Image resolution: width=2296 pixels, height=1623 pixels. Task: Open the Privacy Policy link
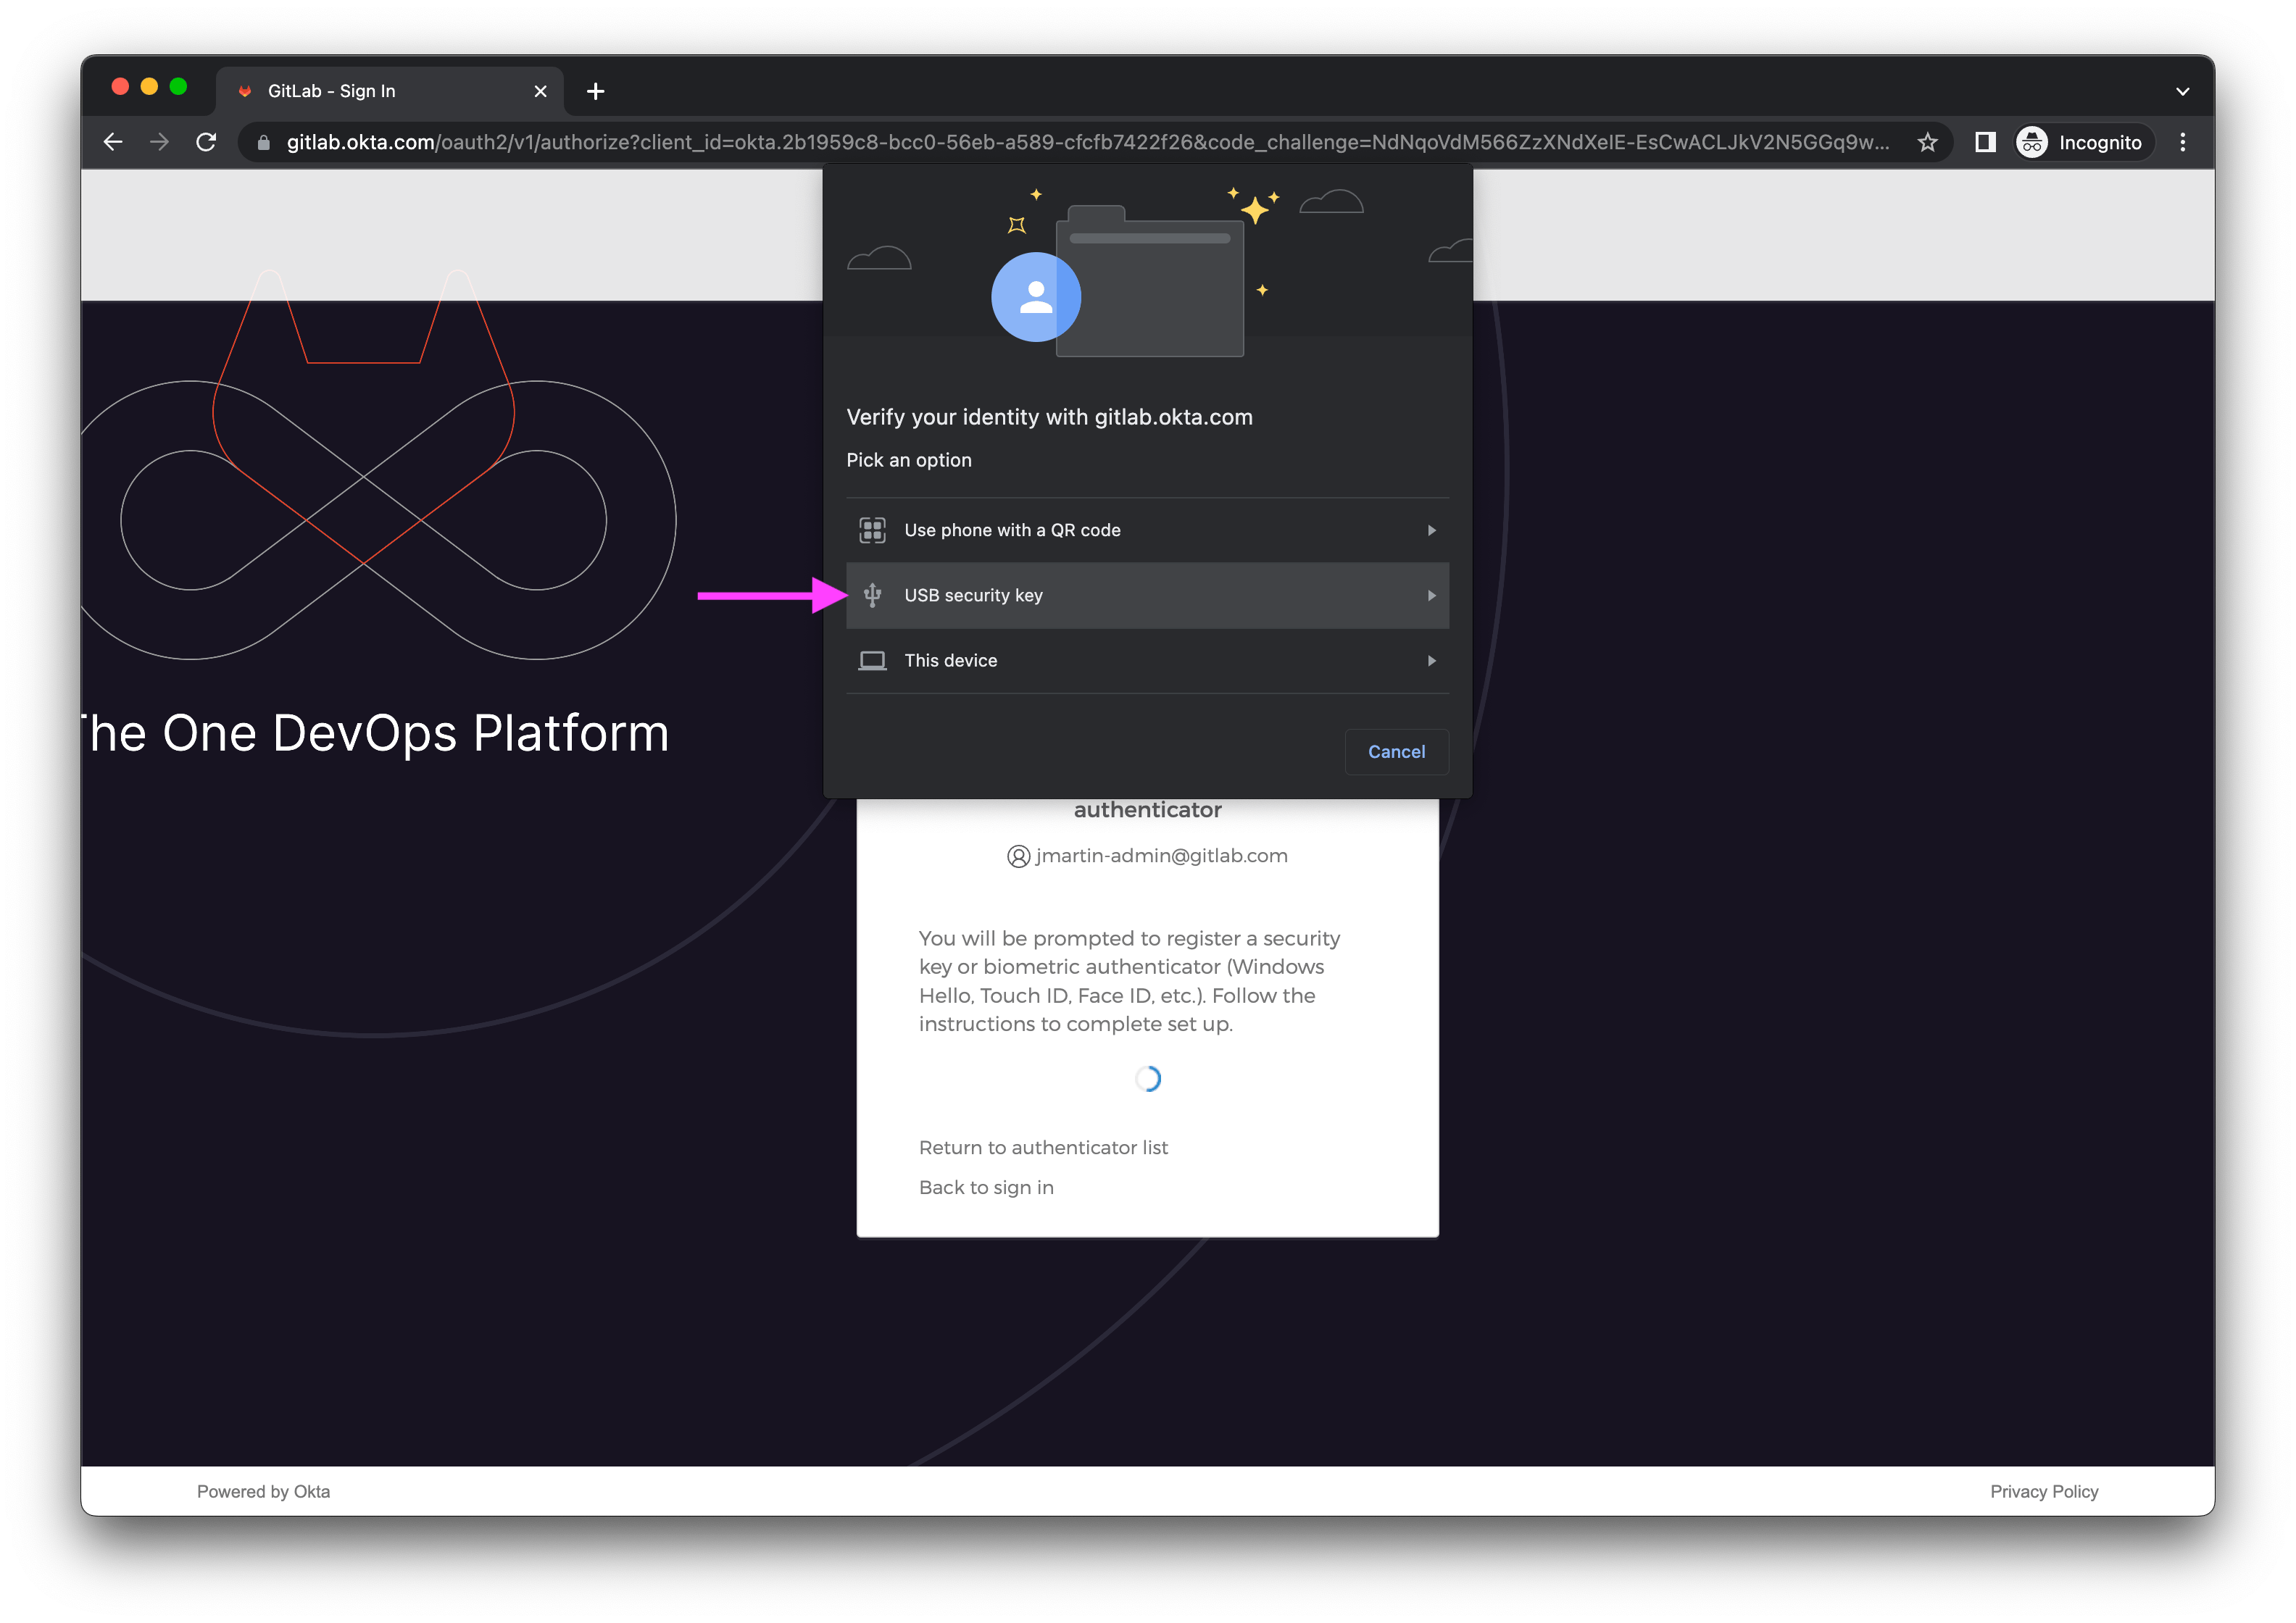(x=2043, y=1491)
